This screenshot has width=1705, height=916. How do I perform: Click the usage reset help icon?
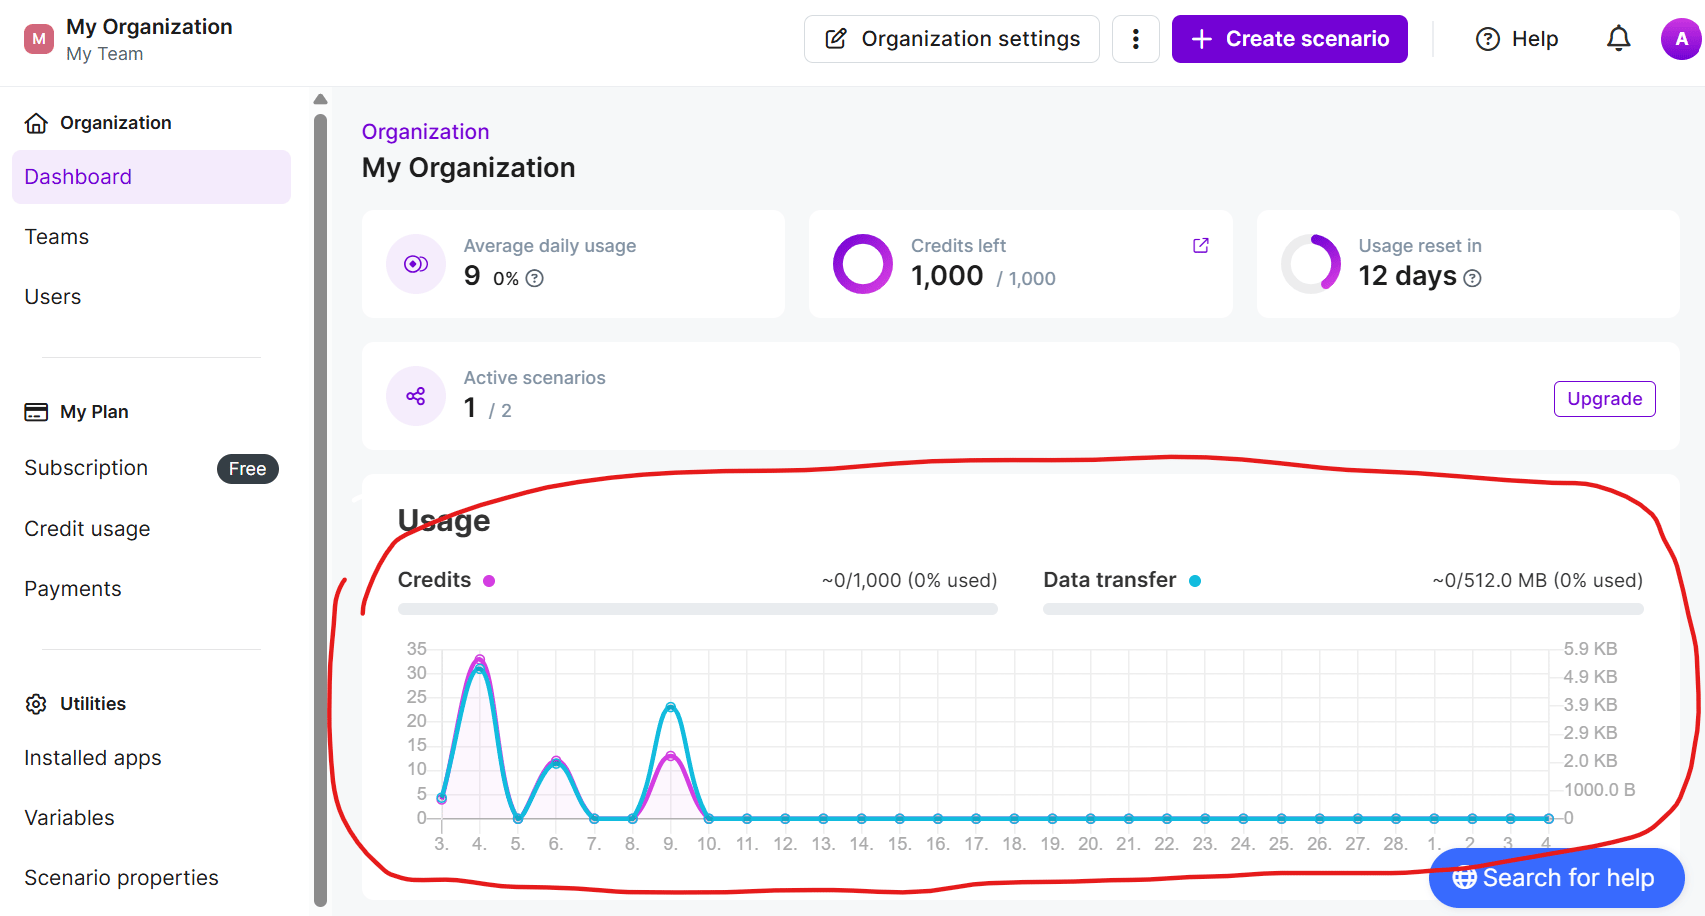[1472, 279]
